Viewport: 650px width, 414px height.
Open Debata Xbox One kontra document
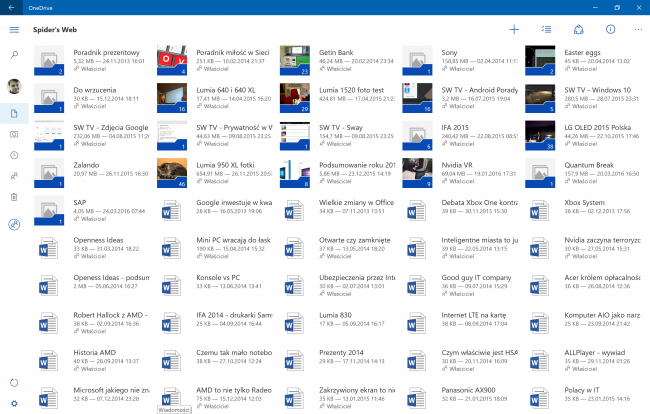(x=460, y=211)
